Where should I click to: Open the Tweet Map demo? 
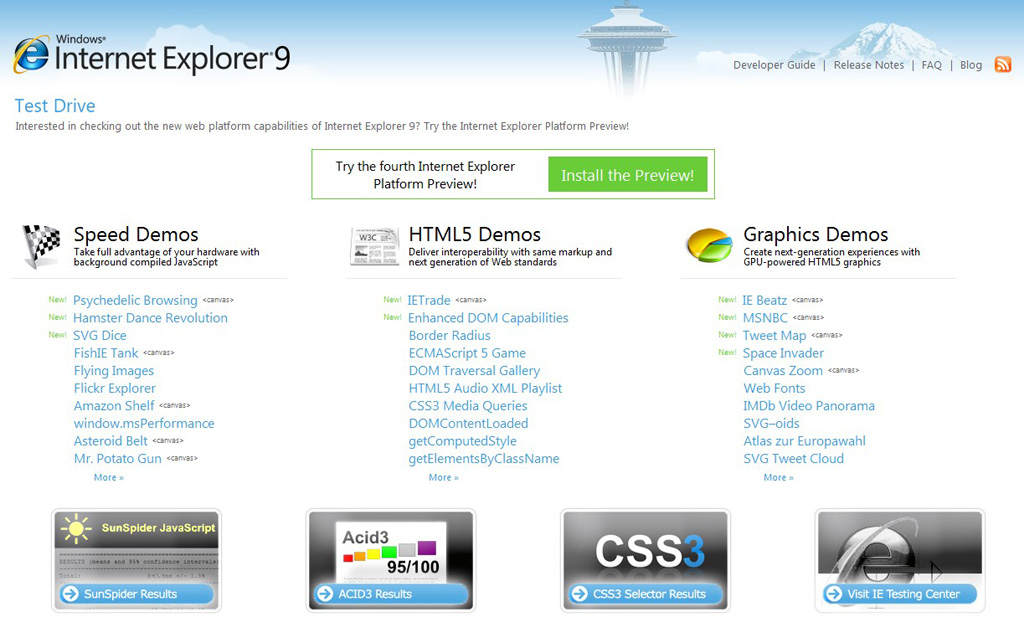(x=775, y=335)
